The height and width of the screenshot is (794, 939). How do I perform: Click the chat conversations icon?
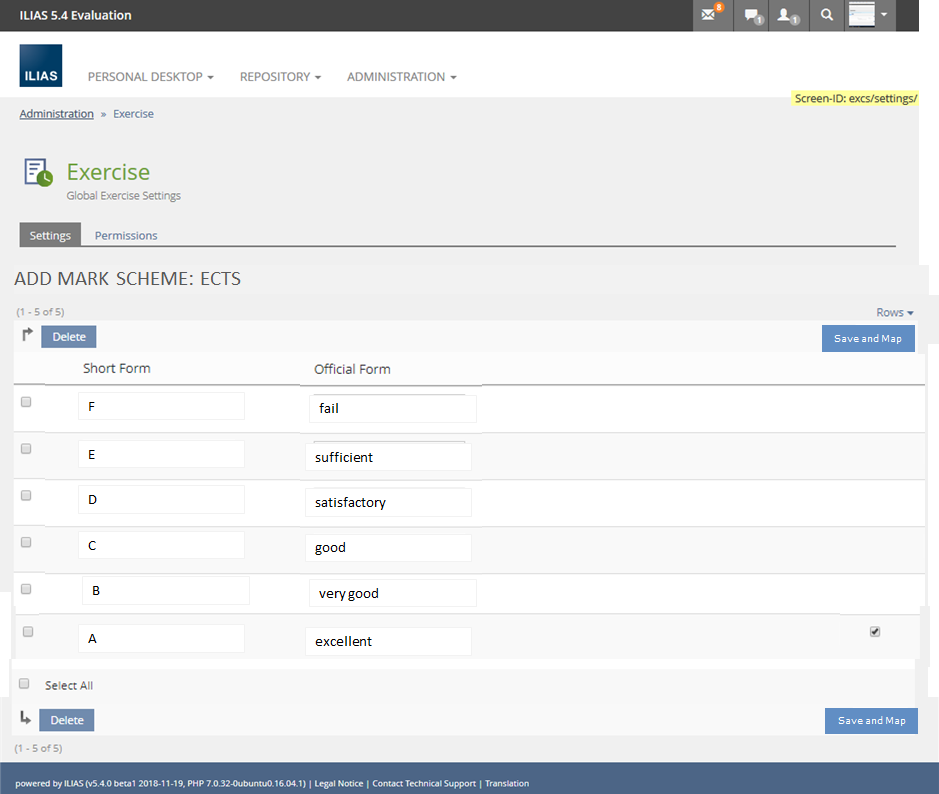pos(752,15)
